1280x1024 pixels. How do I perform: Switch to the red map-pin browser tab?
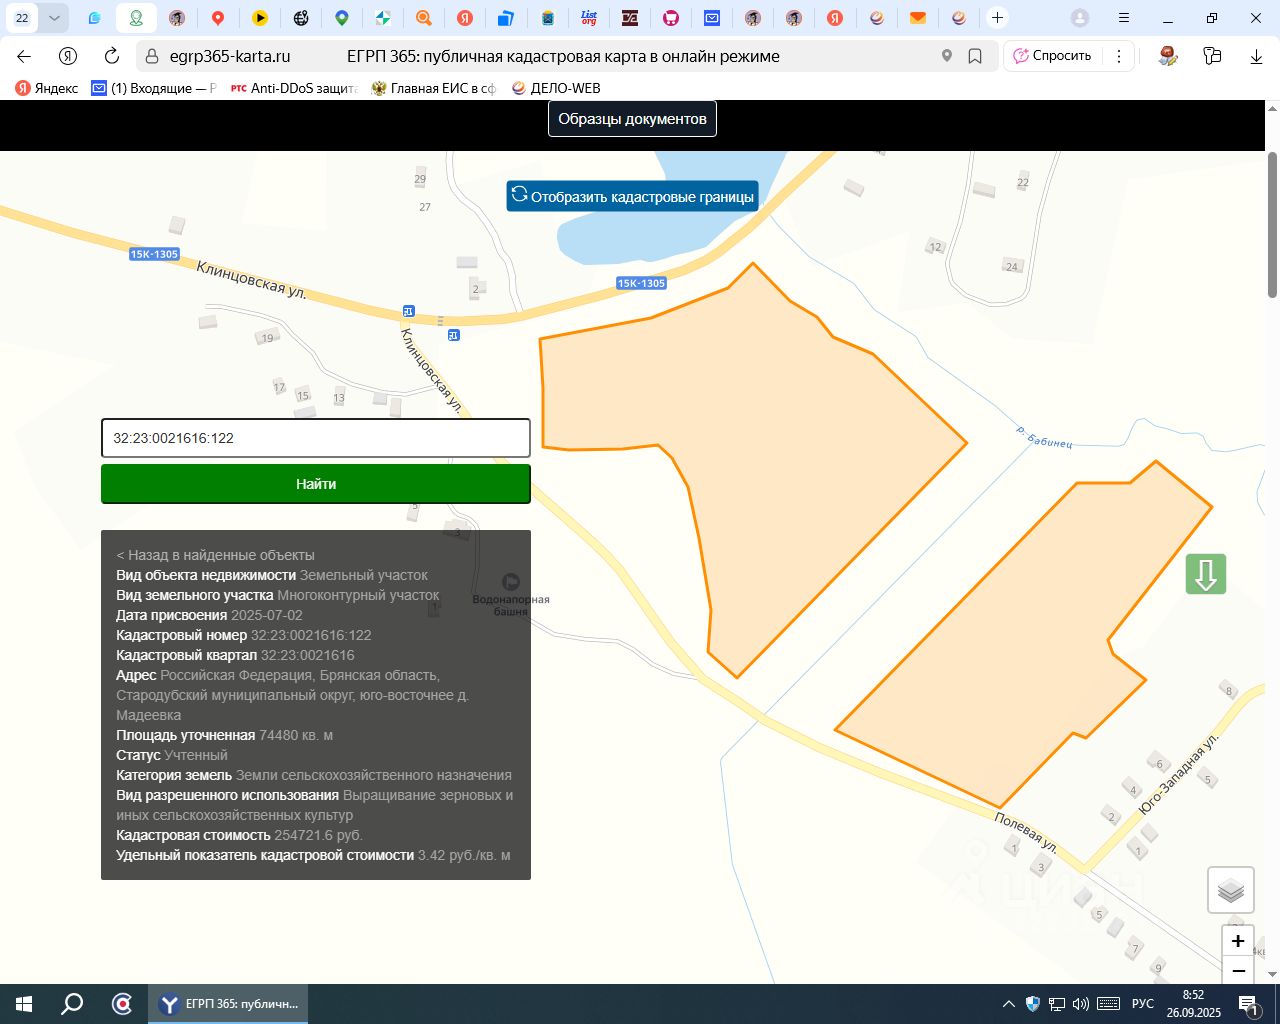pos(218,18)
